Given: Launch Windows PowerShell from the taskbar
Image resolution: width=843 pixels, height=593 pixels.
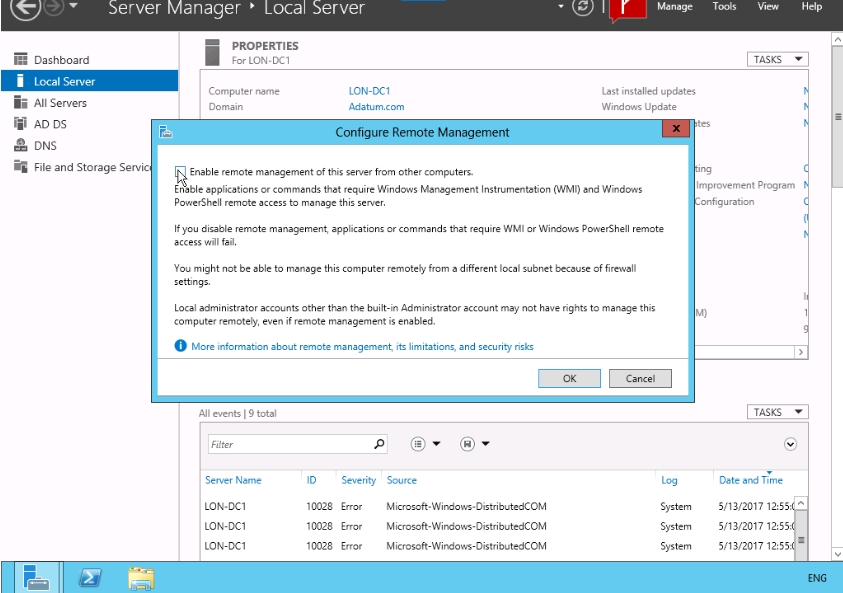Looking at the screenshot, I should tap(90, 578).
